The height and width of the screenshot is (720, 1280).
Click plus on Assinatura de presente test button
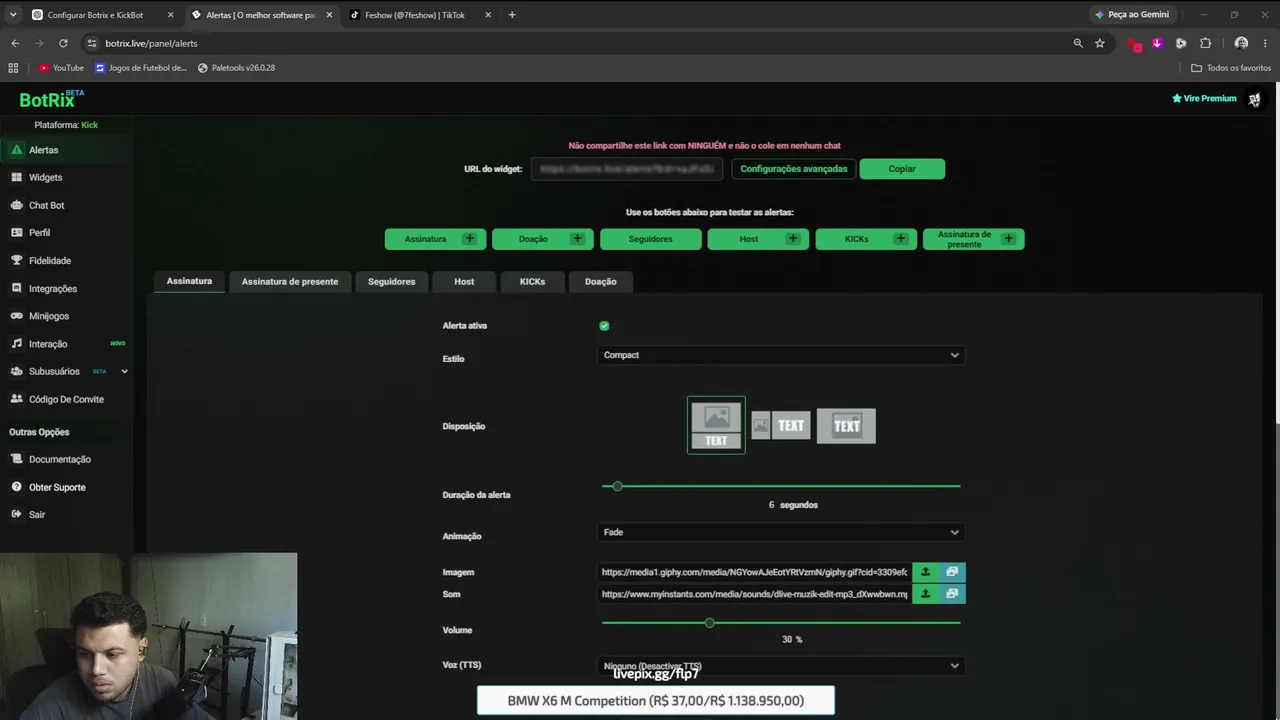(x=1008, y=239)
